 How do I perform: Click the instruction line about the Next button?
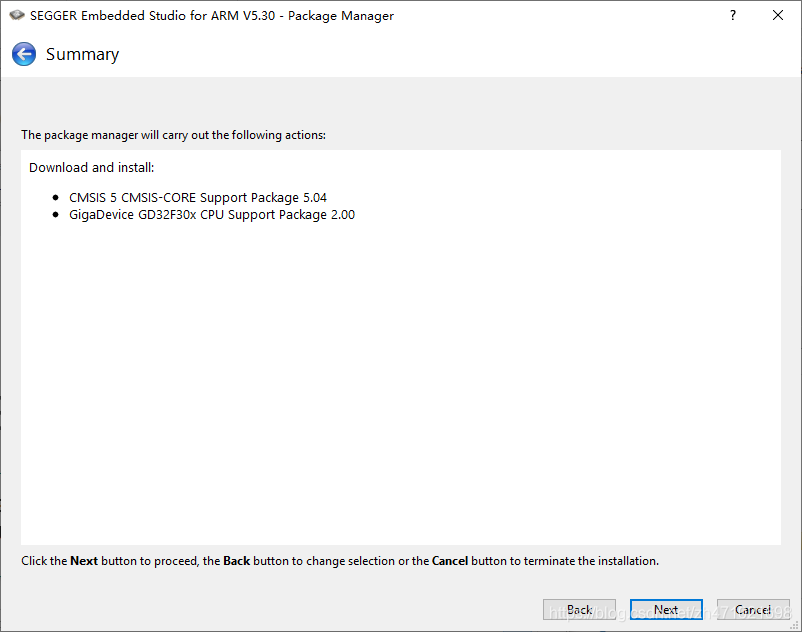[x=340, y=561]
